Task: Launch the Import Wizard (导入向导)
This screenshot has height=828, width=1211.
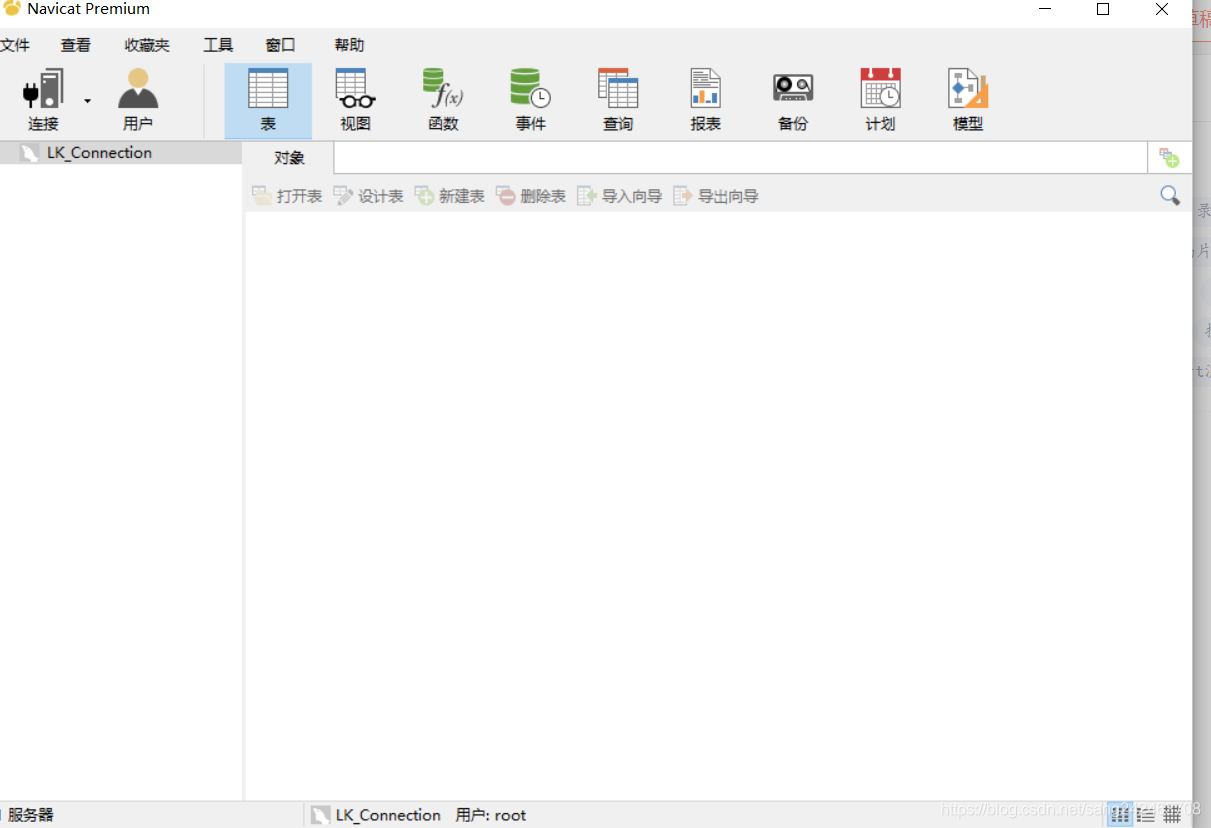Action: pyautogui.click(x=620, y=196)
